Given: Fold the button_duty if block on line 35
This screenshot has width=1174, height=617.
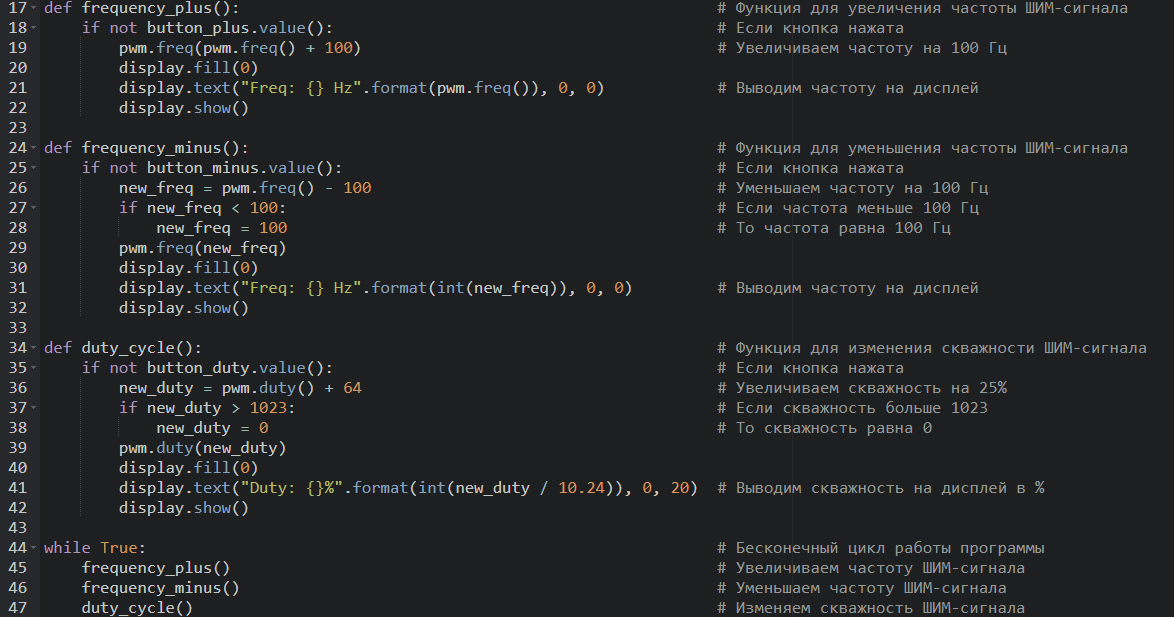Looking at the screenshot, I should click(x=34, y=368).
